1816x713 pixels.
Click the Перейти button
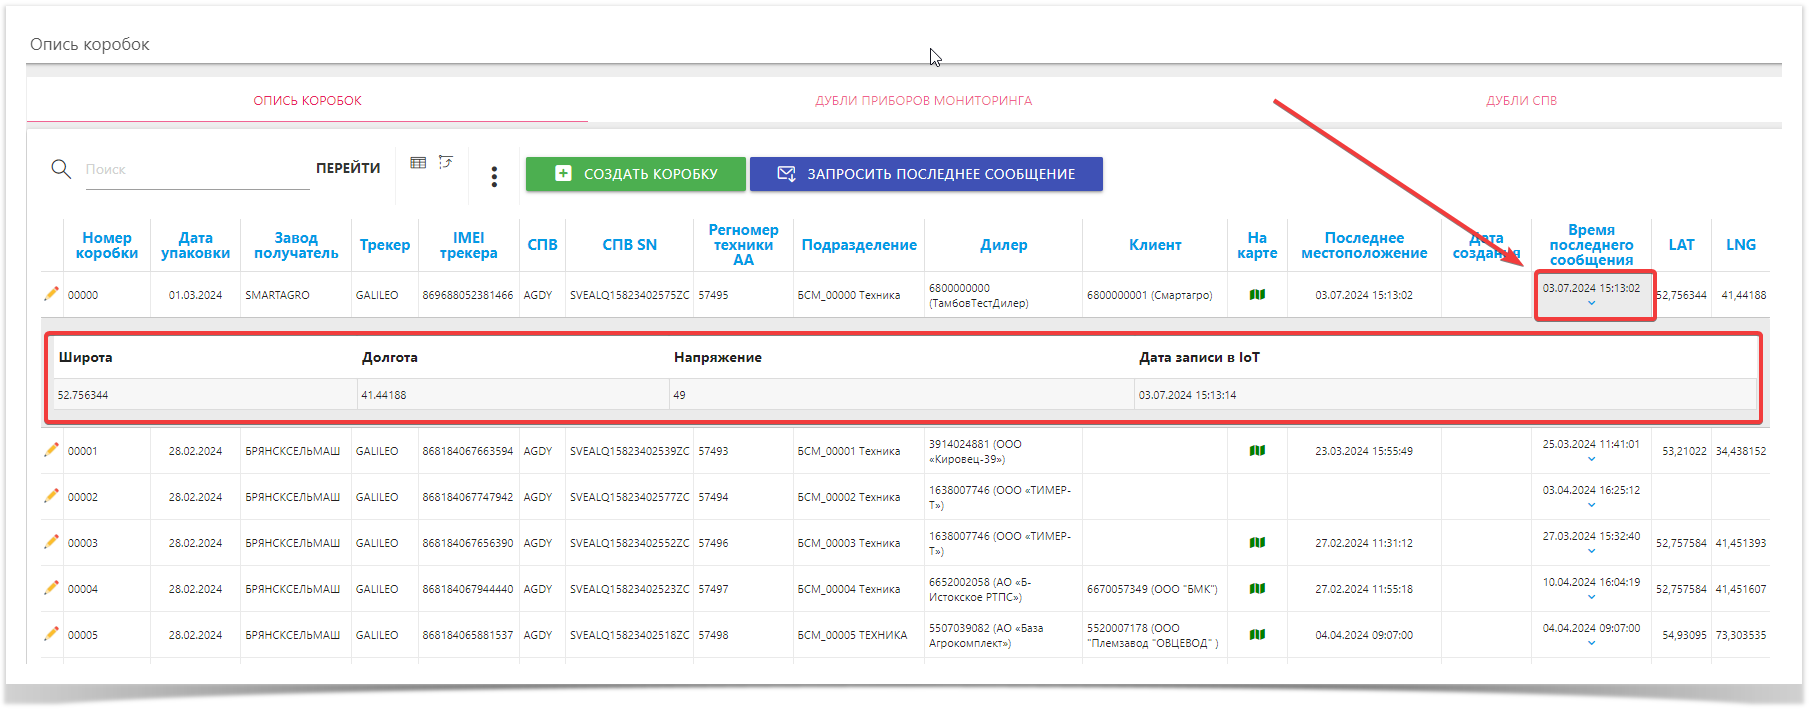[x=348, y=169]
